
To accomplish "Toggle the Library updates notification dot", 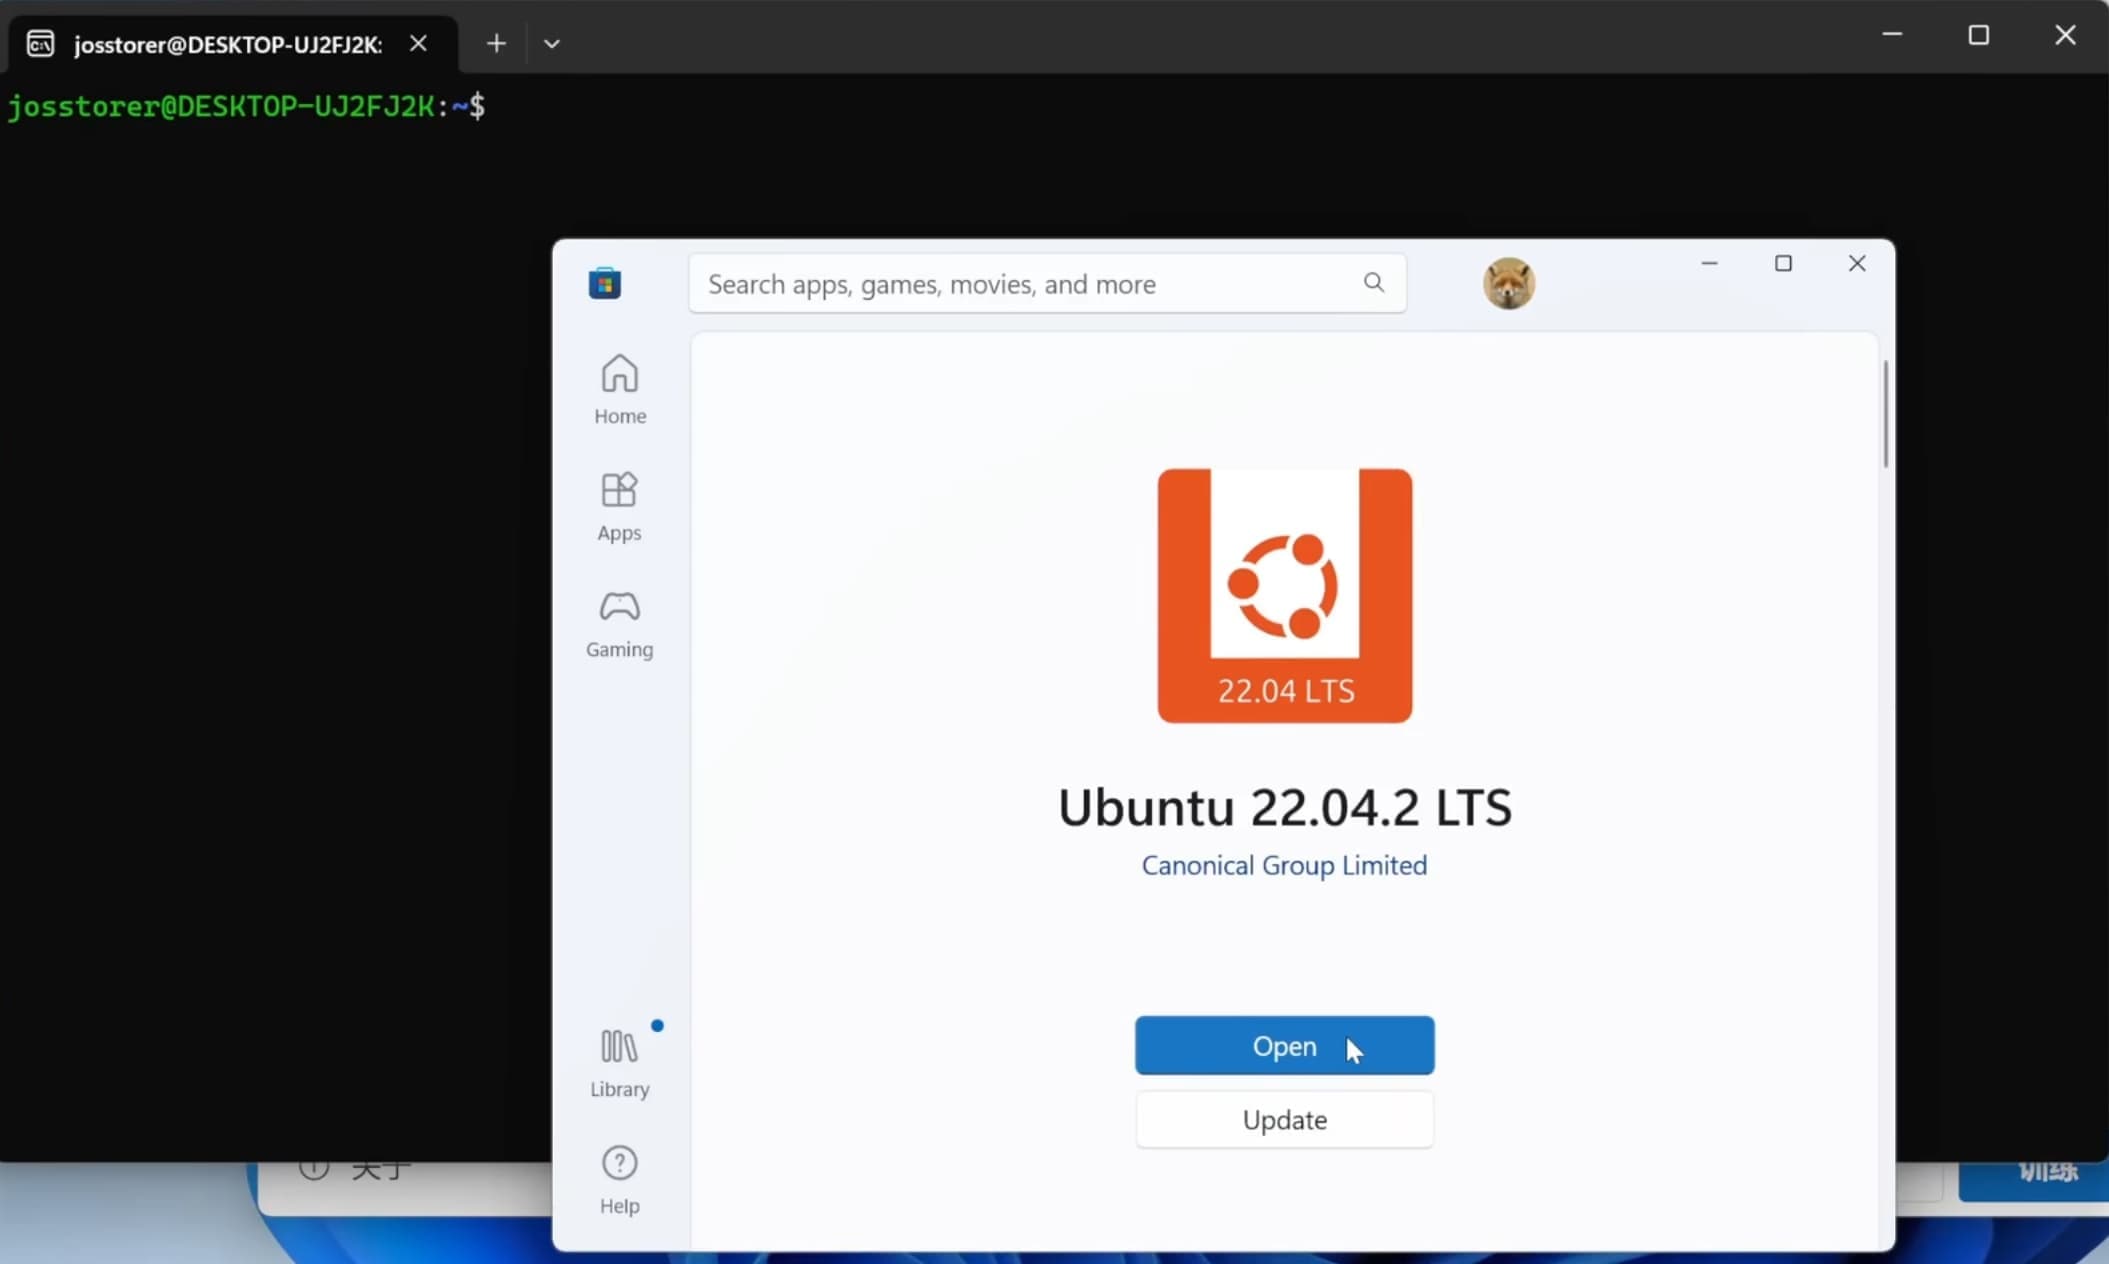I will point(658,1025).
